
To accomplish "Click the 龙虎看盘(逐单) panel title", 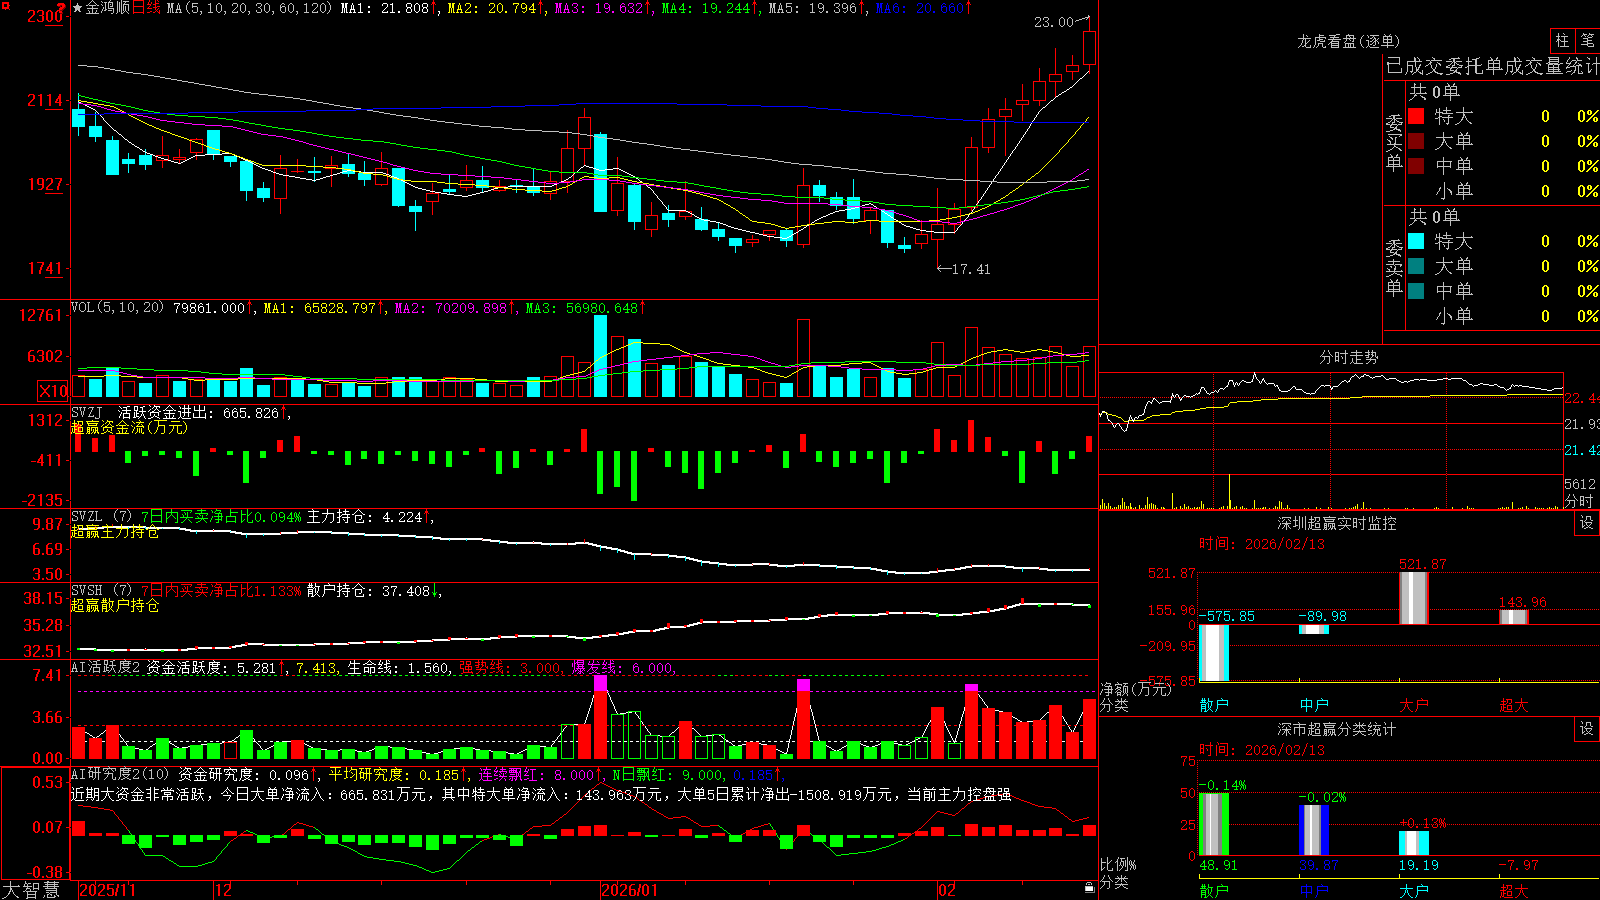I will [1348, 41].
